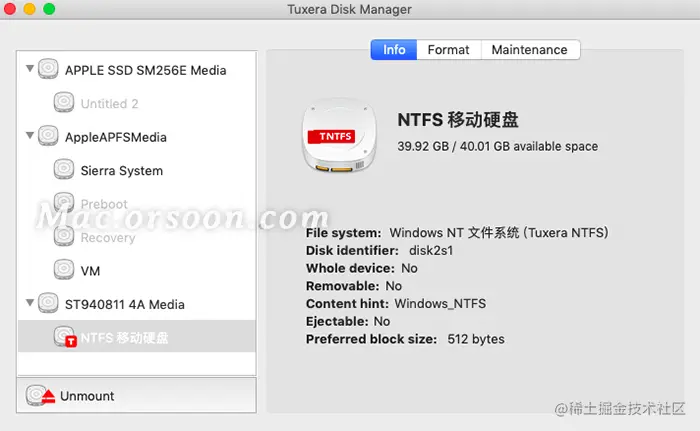Click the Unmount eject icon
This screenshot has height=431, width=700.
40,395
